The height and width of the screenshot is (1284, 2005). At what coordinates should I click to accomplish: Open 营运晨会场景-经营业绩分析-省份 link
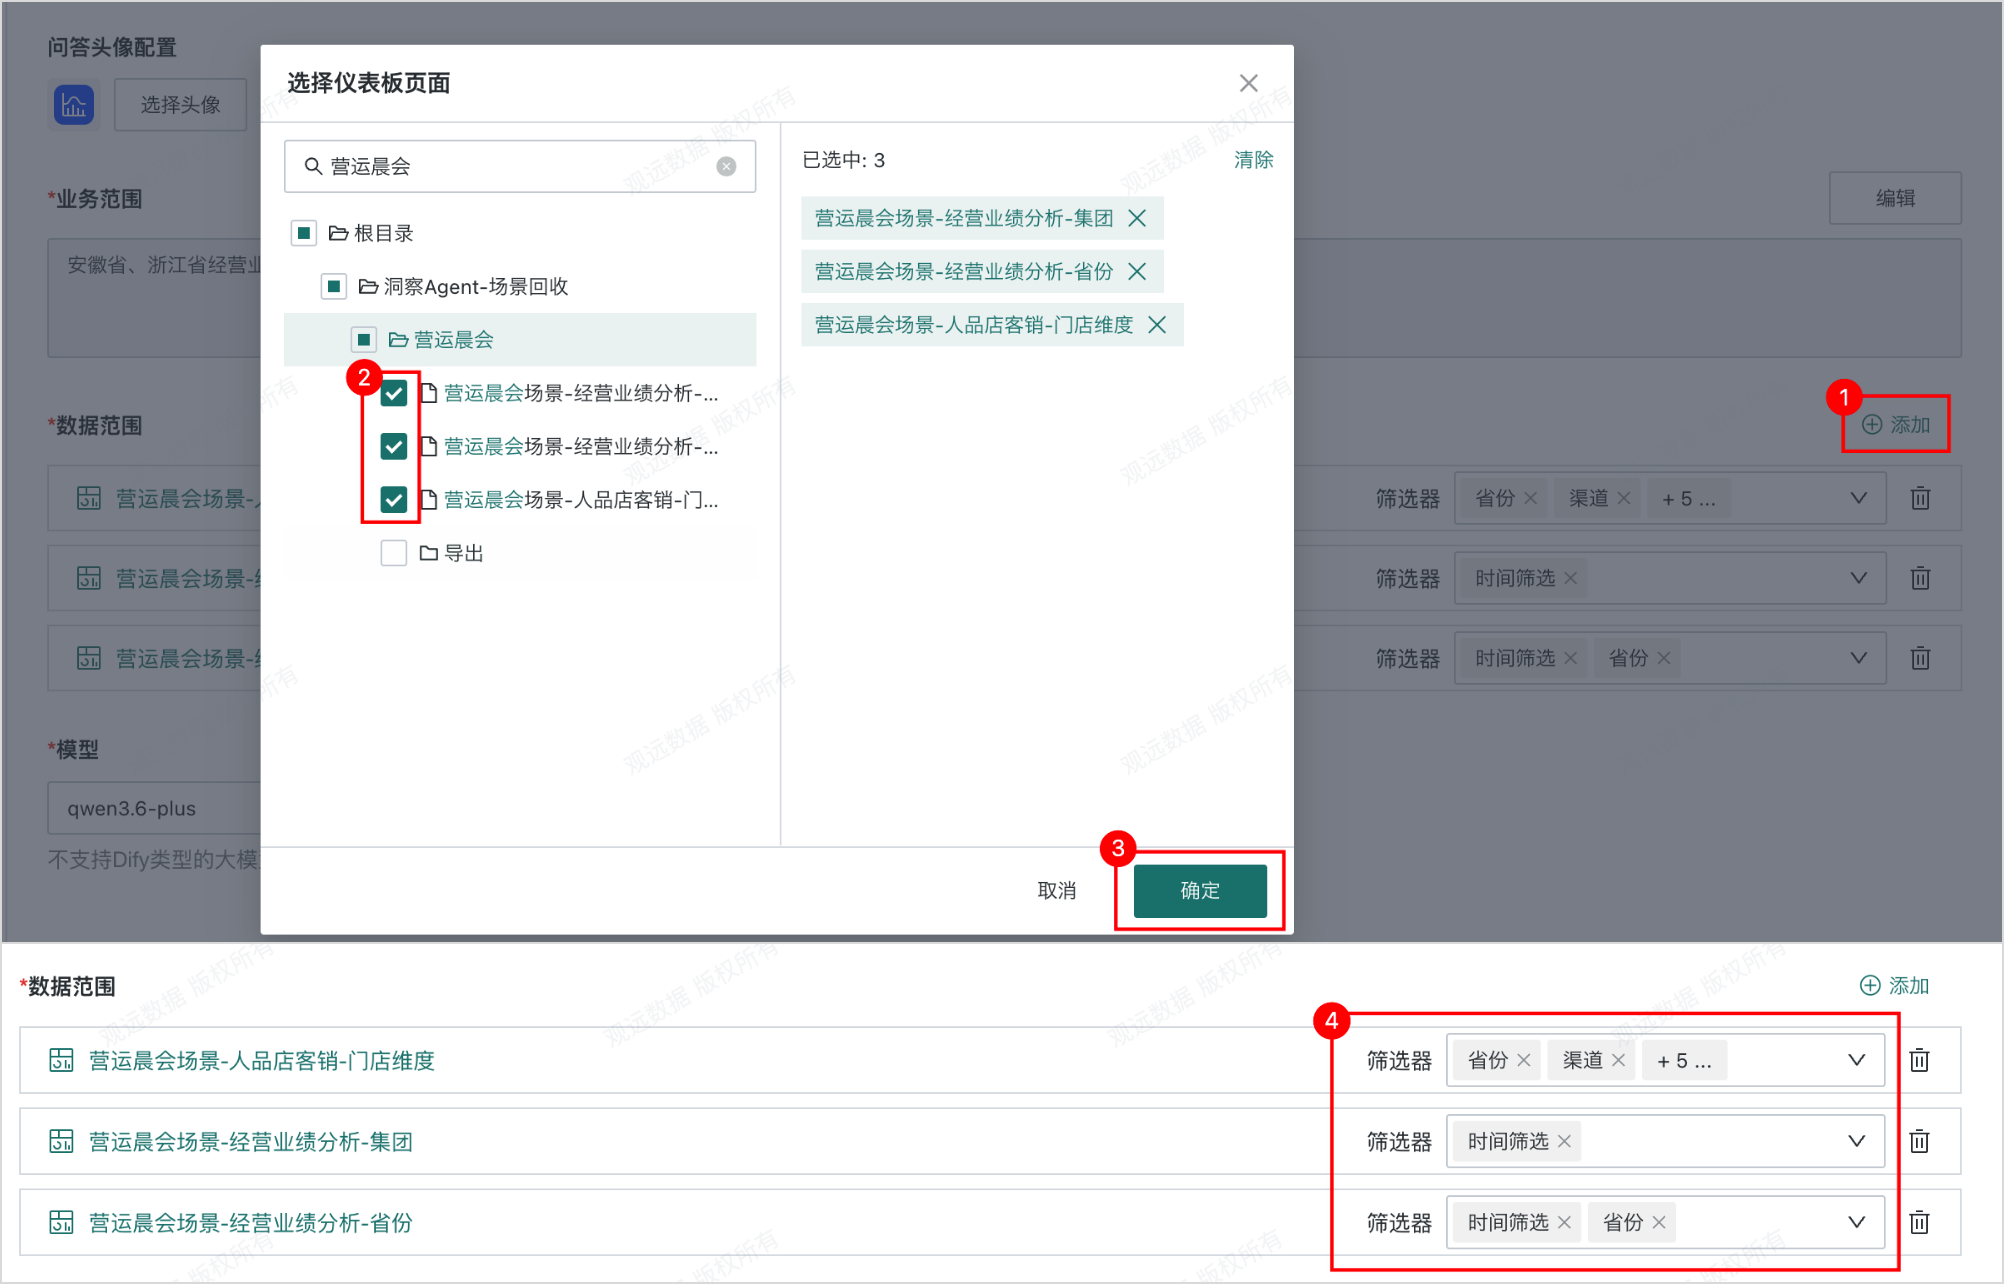251,1223
